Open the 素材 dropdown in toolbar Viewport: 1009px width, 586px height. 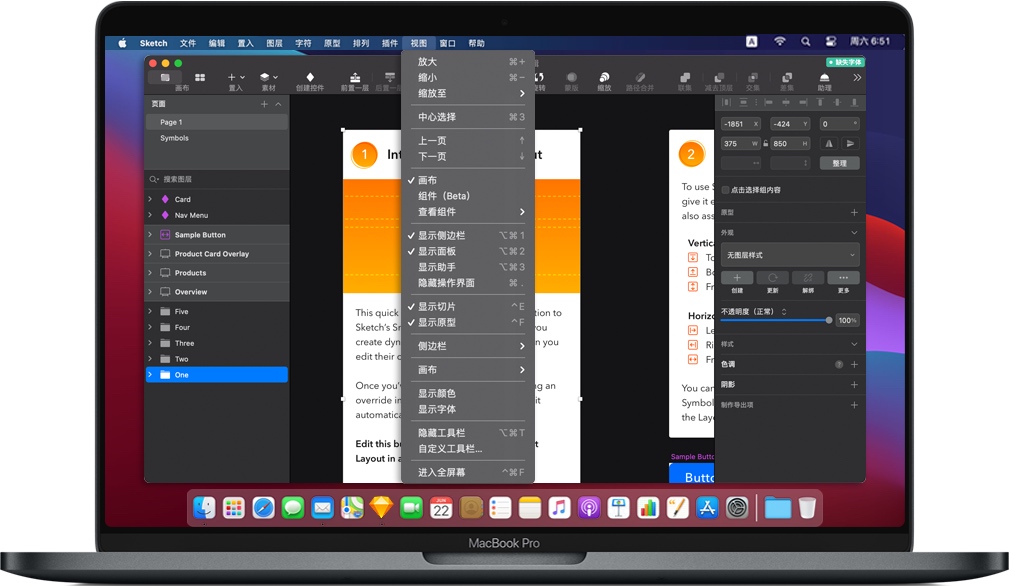pyautogui.click(x=269, y=77)
